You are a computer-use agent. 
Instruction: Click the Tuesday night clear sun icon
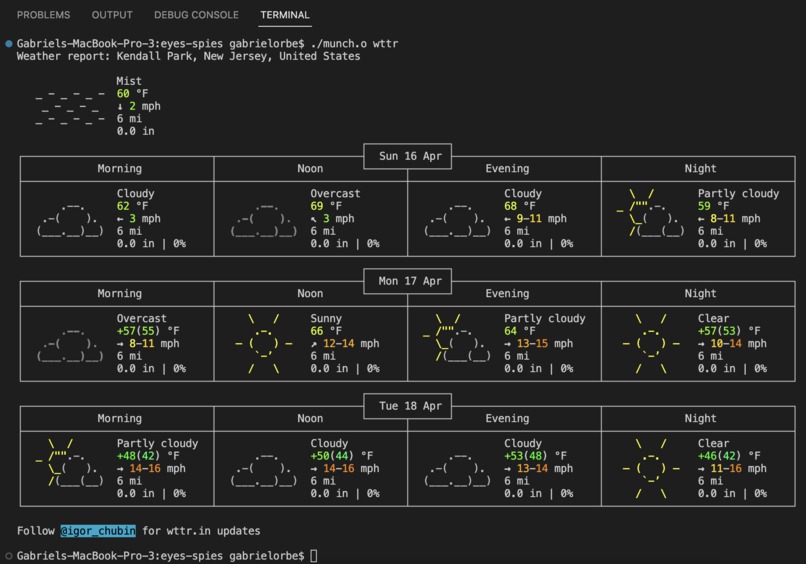(x=651, y=469)
